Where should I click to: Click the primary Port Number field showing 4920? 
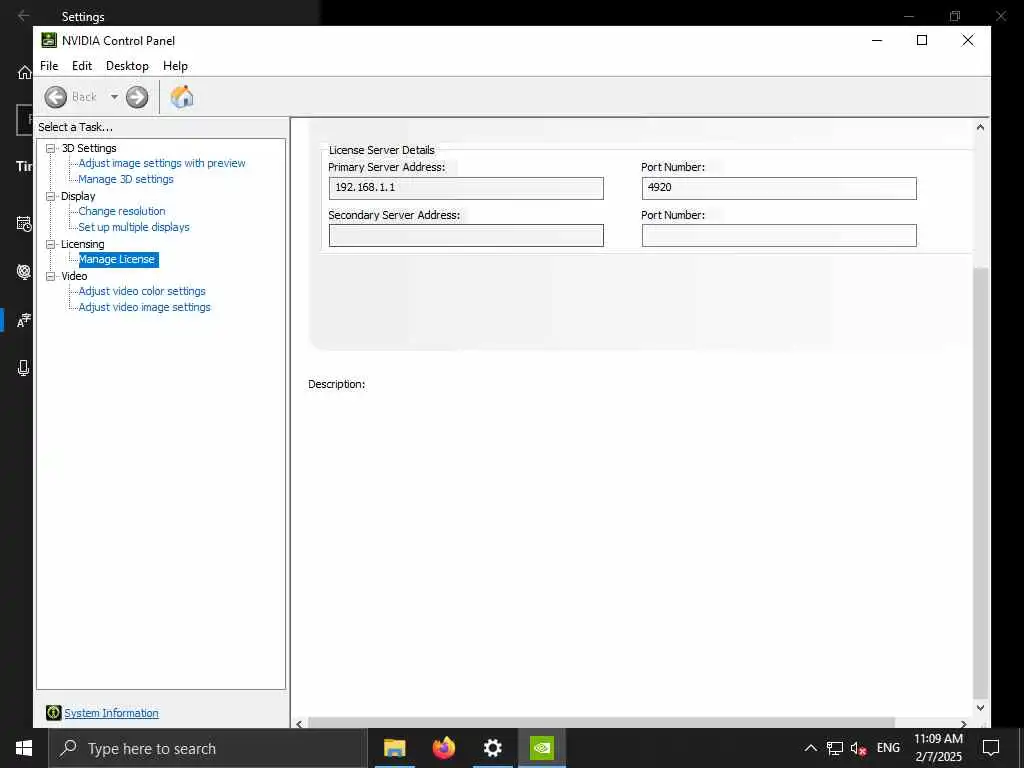pyautogui.click(x=779, y=188)
